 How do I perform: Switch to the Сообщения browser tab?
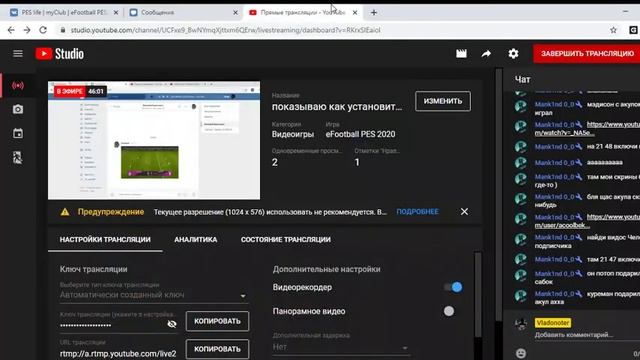click(184, 13)
